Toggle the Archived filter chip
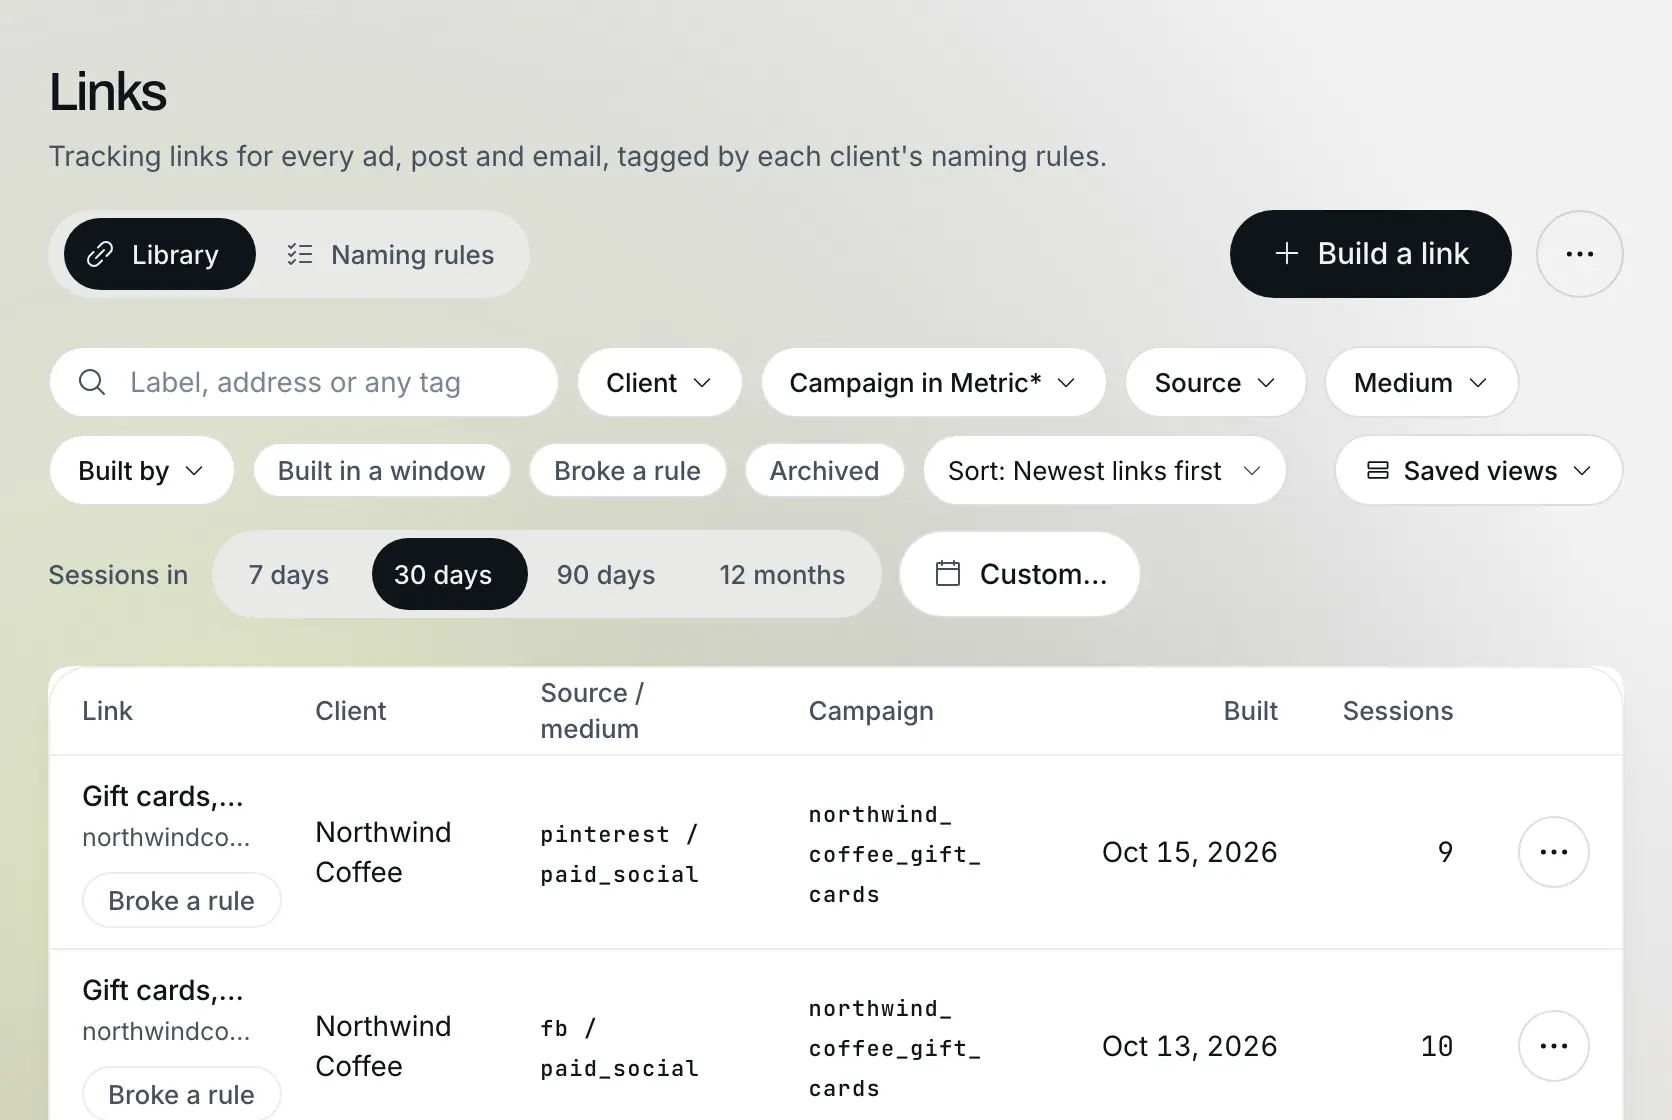 click(x=824, y=470)
